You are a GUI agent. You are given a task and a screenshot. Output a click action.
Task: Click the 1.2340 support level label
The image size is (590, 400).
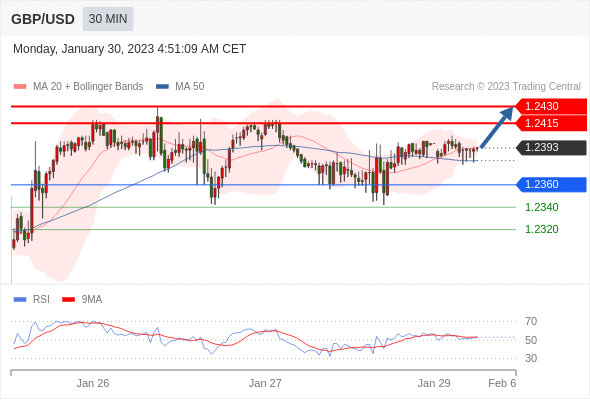pyautogui.click(x=541, y=207)
